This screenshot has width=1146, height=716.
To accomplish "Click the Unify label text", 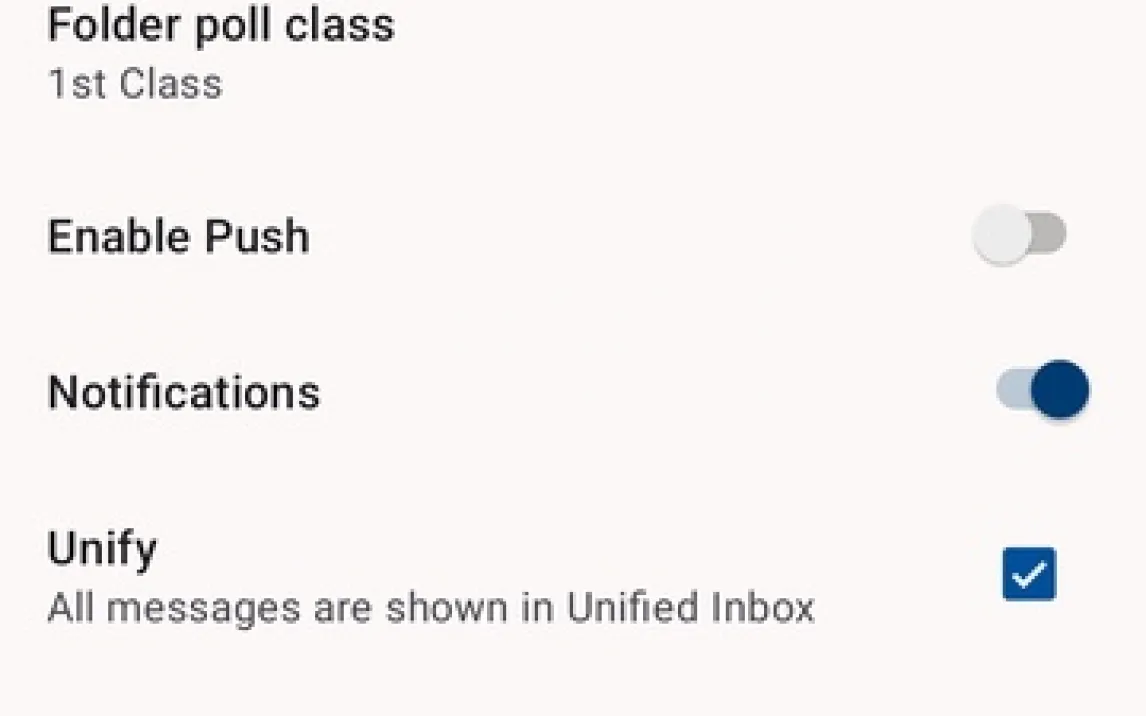I will click(x=102, y=549).
